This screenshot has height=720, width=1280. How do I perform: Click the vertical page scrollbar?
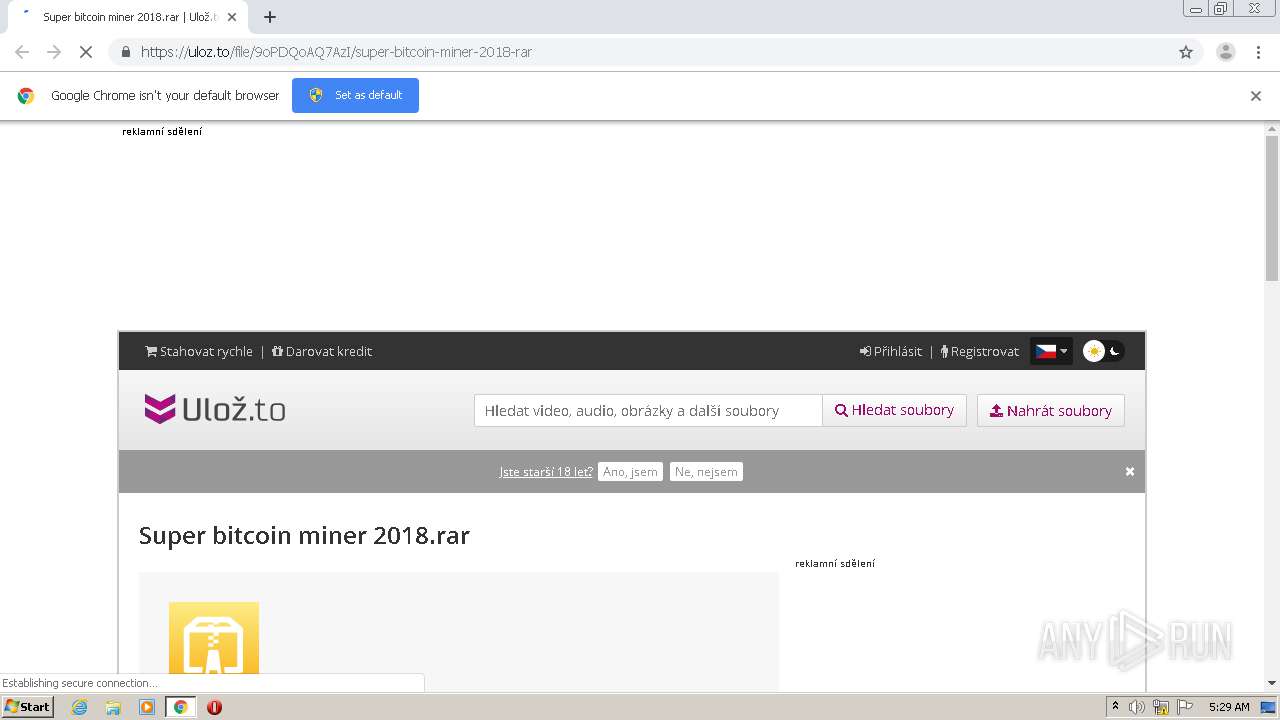[x=1272, y=208]
